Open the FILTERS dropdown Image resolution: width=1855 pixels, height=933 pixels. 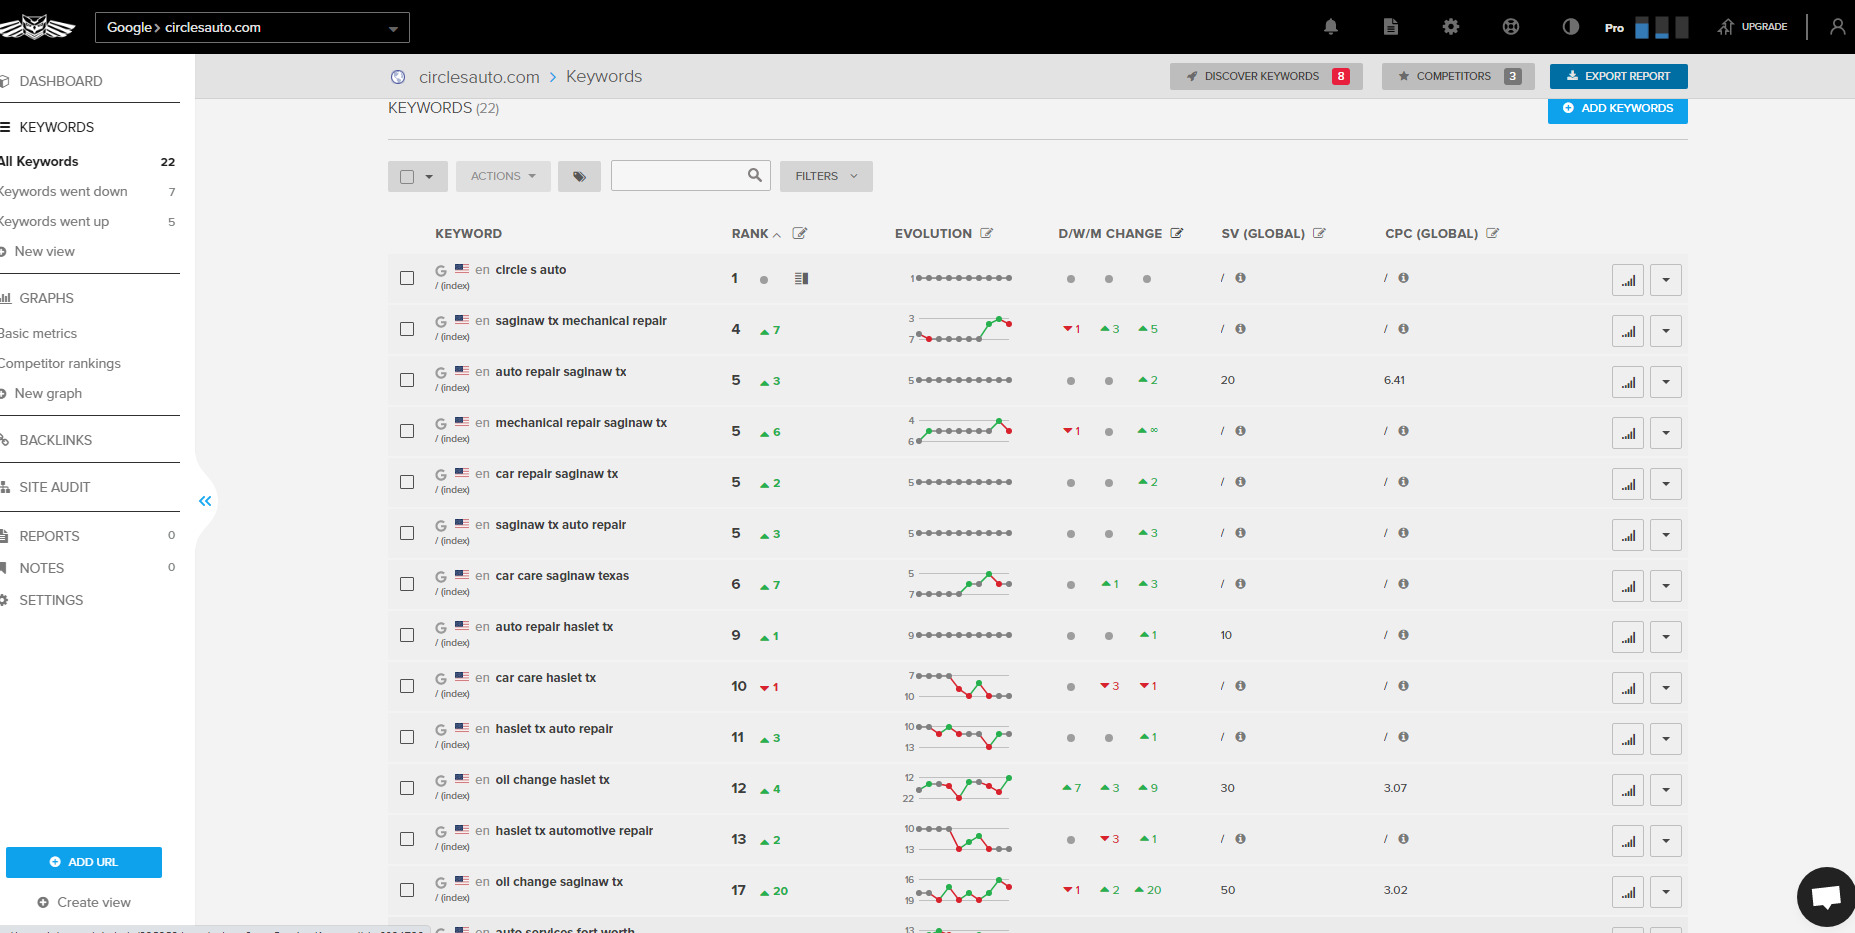(x=826, y=176)
